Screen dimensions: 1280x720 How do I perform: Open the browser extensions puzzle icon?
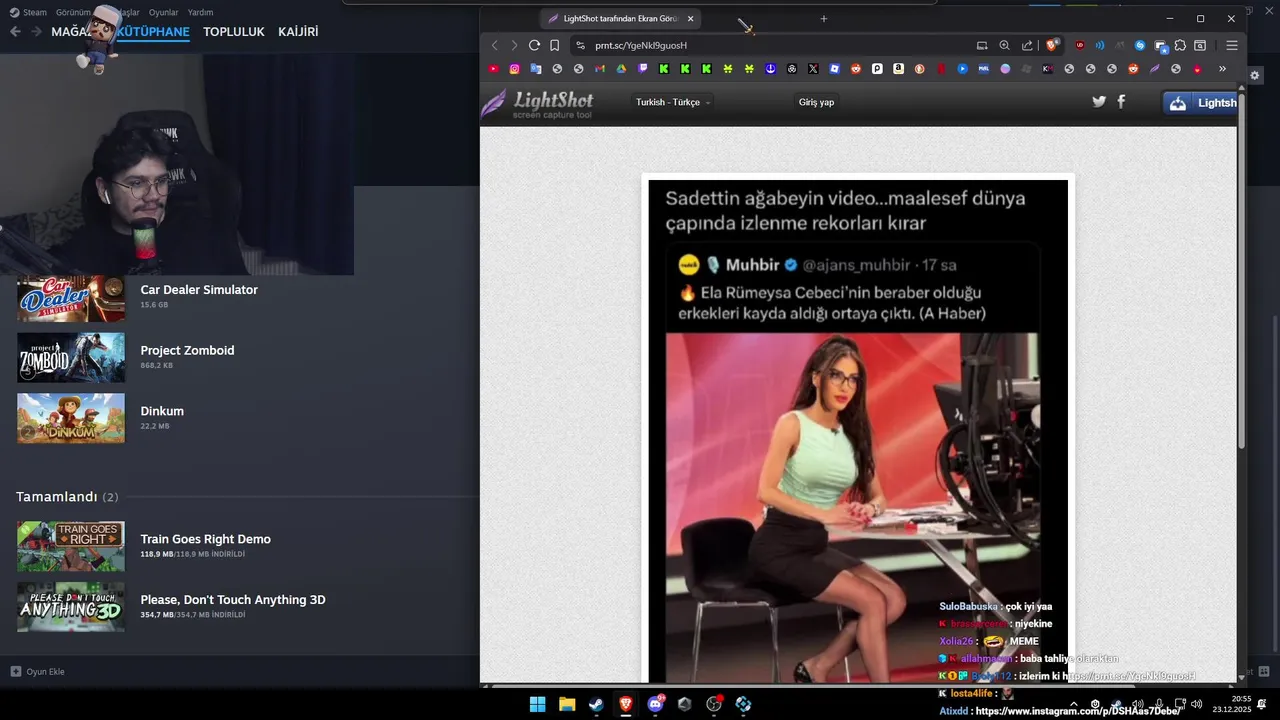[1180, 45]
